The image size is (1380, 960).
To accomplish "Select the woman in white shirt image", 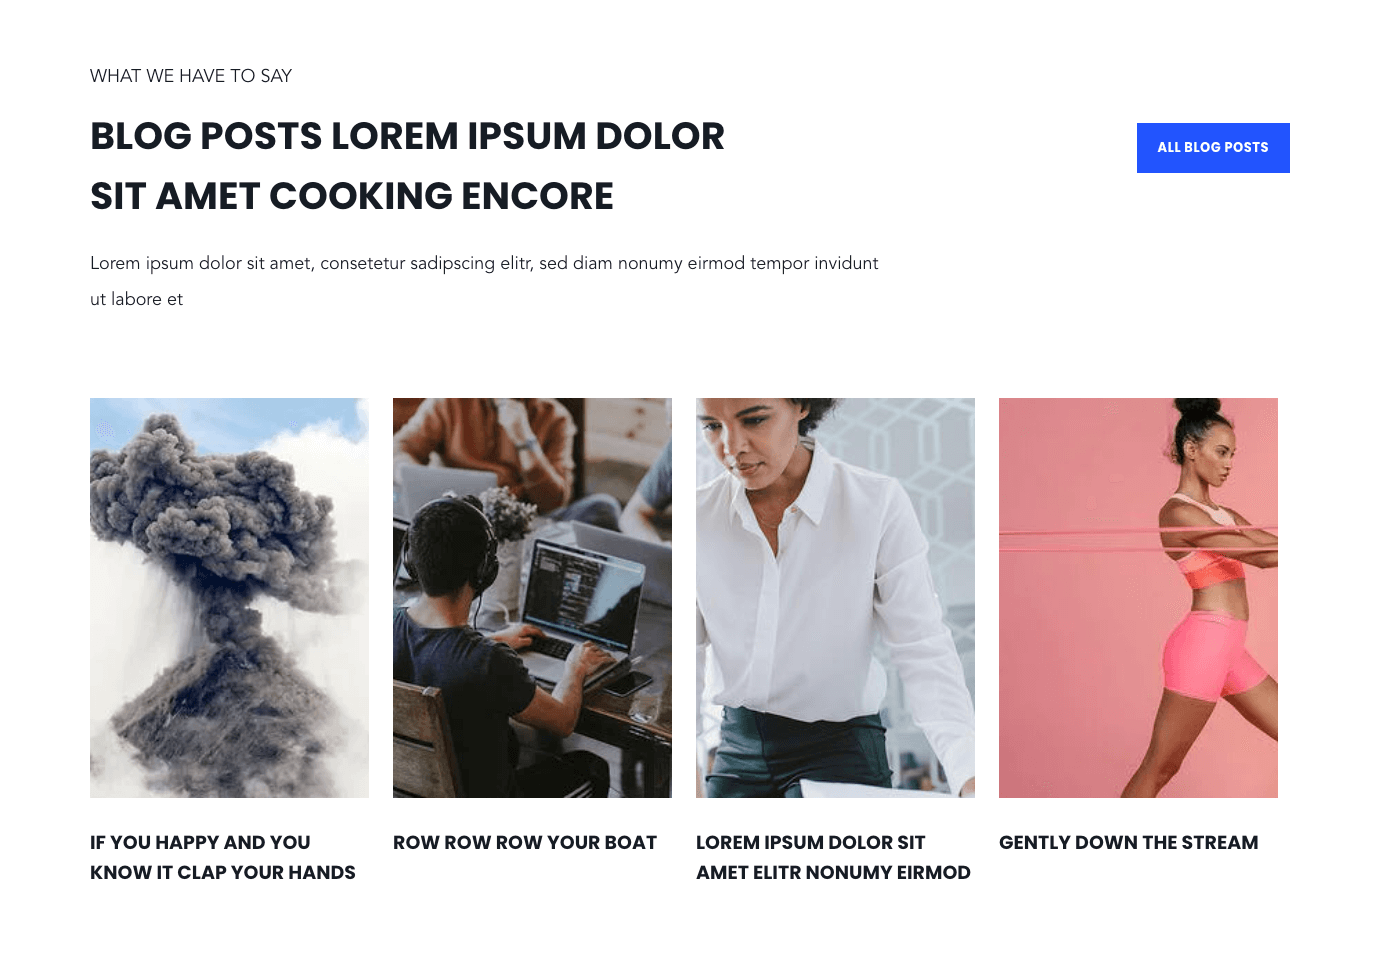I will coord(835,598).
